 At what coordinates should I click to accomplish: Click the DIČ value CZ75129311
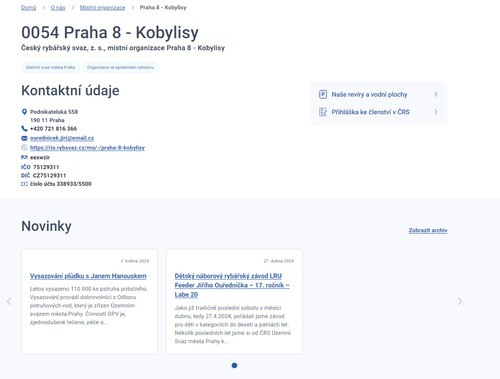point(49,175)
